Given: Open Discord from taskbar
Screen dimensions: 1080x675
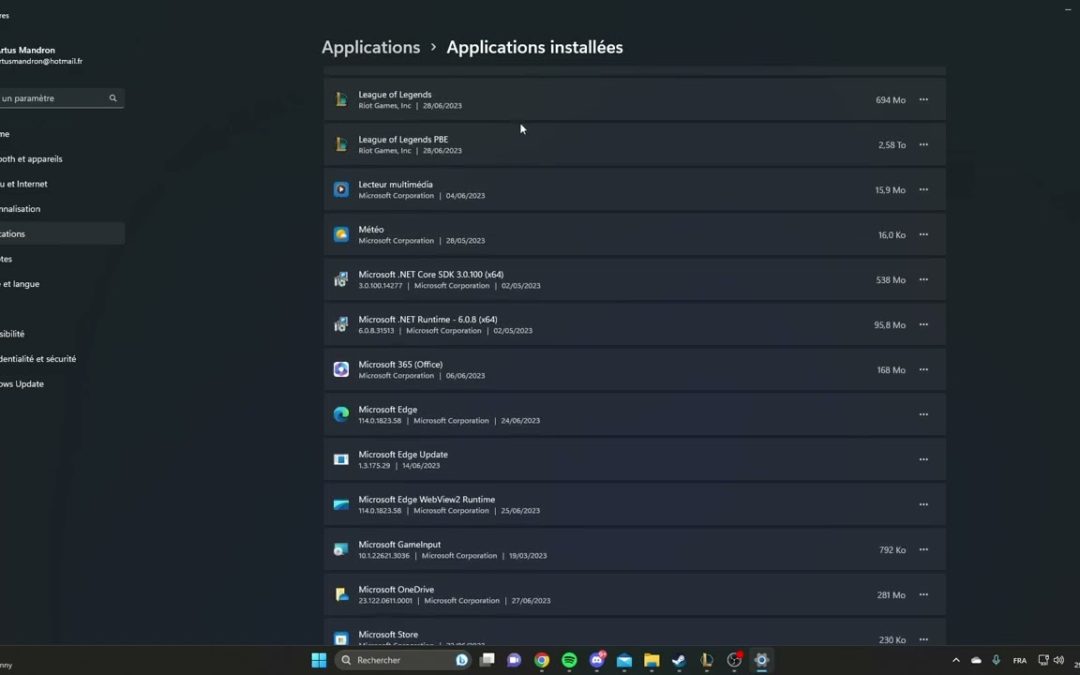Looking at the screenshot, I should 596,660.
